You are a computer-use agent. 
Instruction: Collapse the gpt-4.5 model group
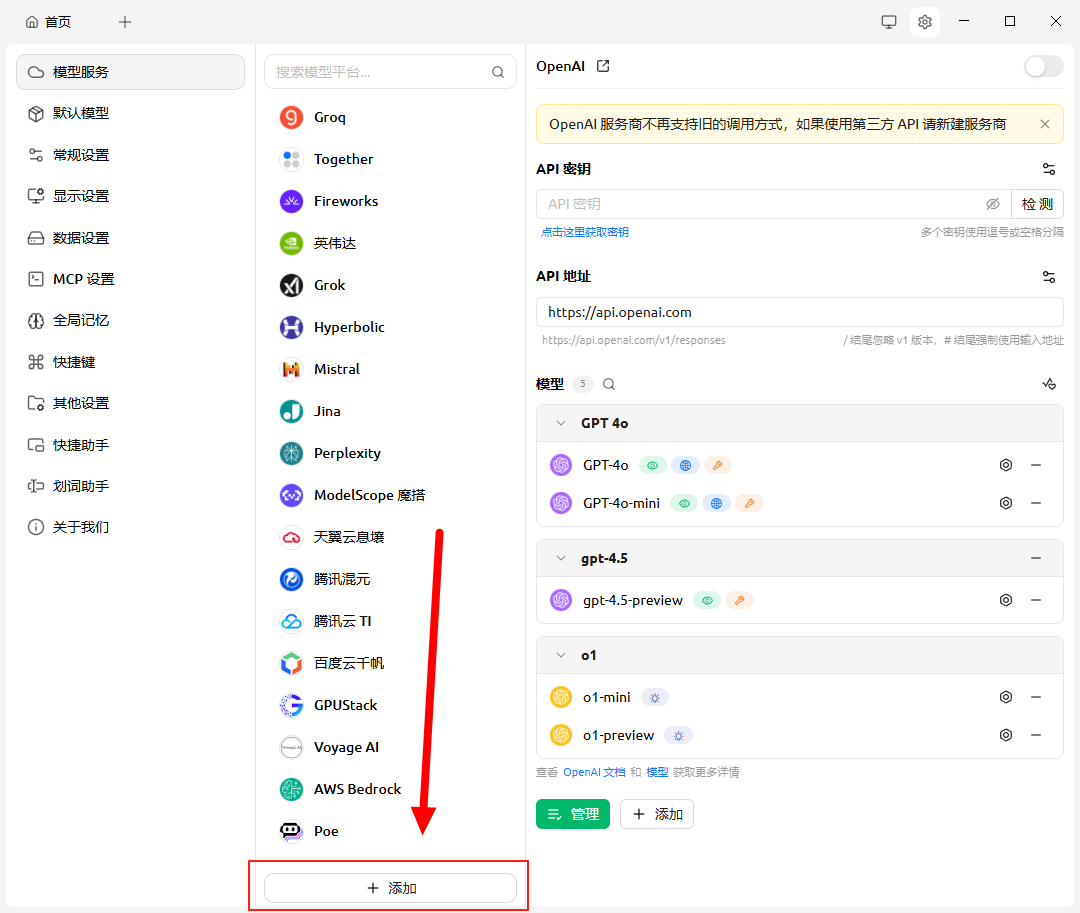click(561, 558)
